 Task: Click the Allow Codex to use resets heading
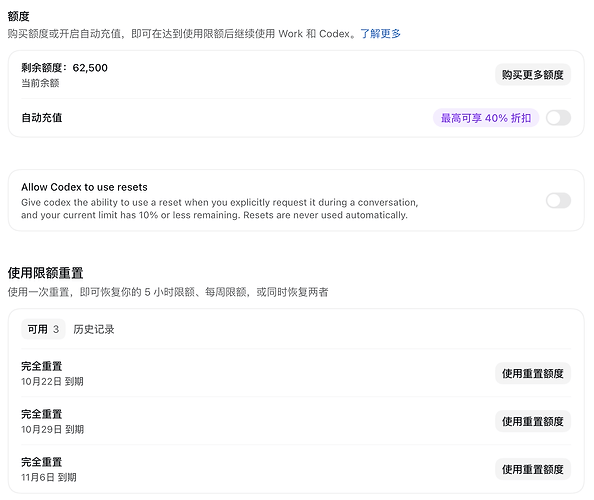[84, 187]
